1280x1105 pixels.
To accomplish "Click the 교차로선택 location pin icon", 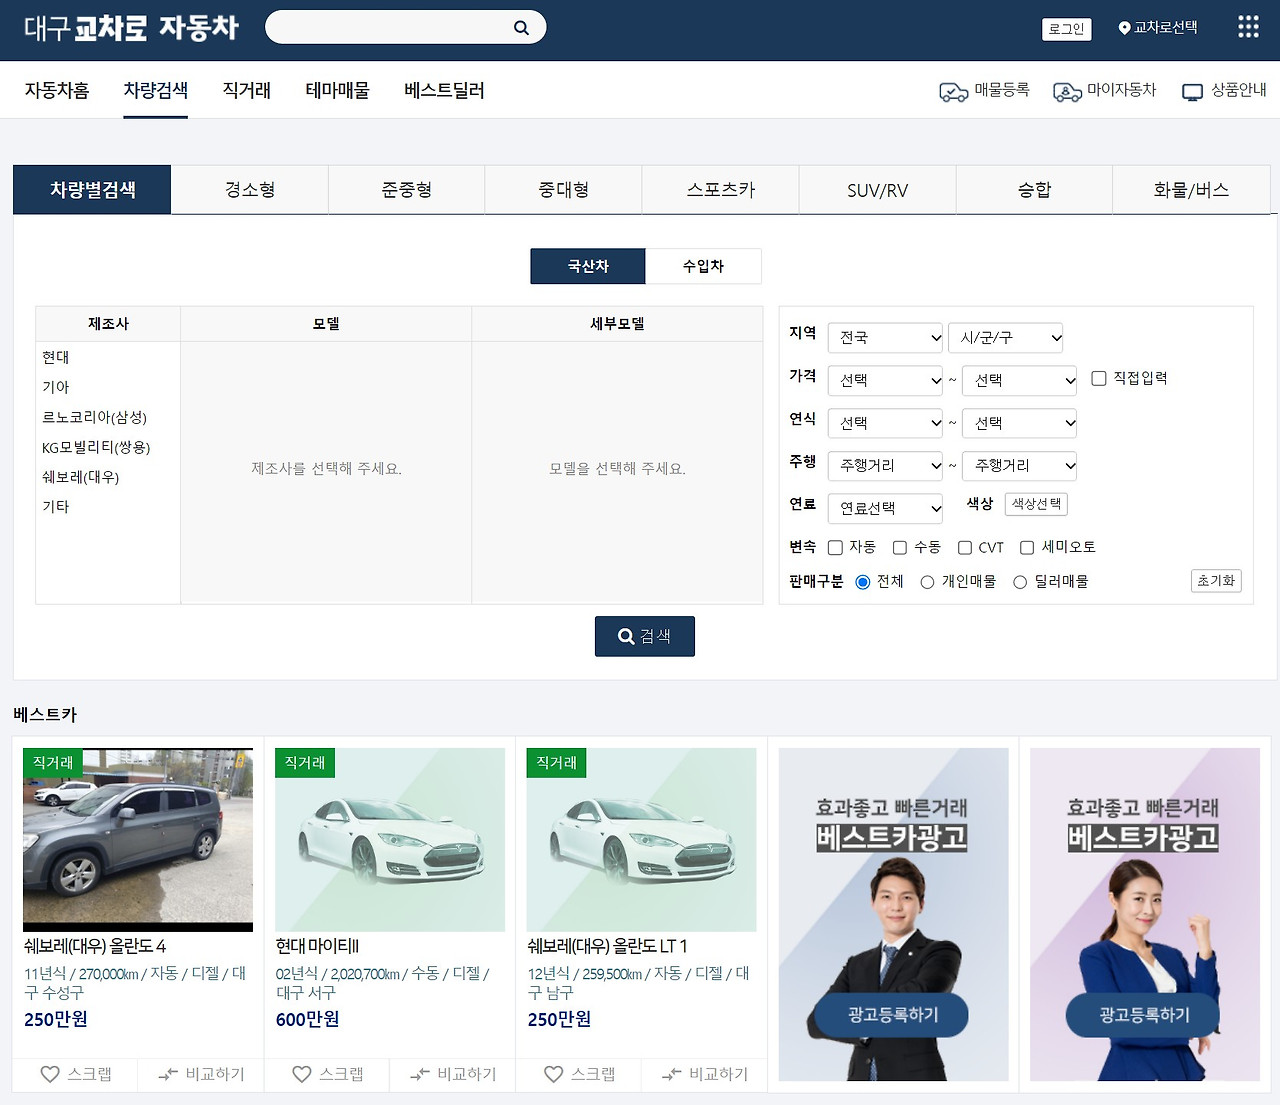I will tap(1124, 28).
